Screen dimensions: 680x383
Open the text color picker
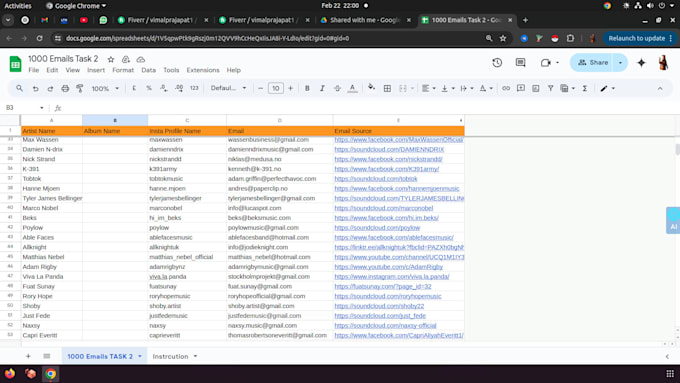(x=353, y=88)
